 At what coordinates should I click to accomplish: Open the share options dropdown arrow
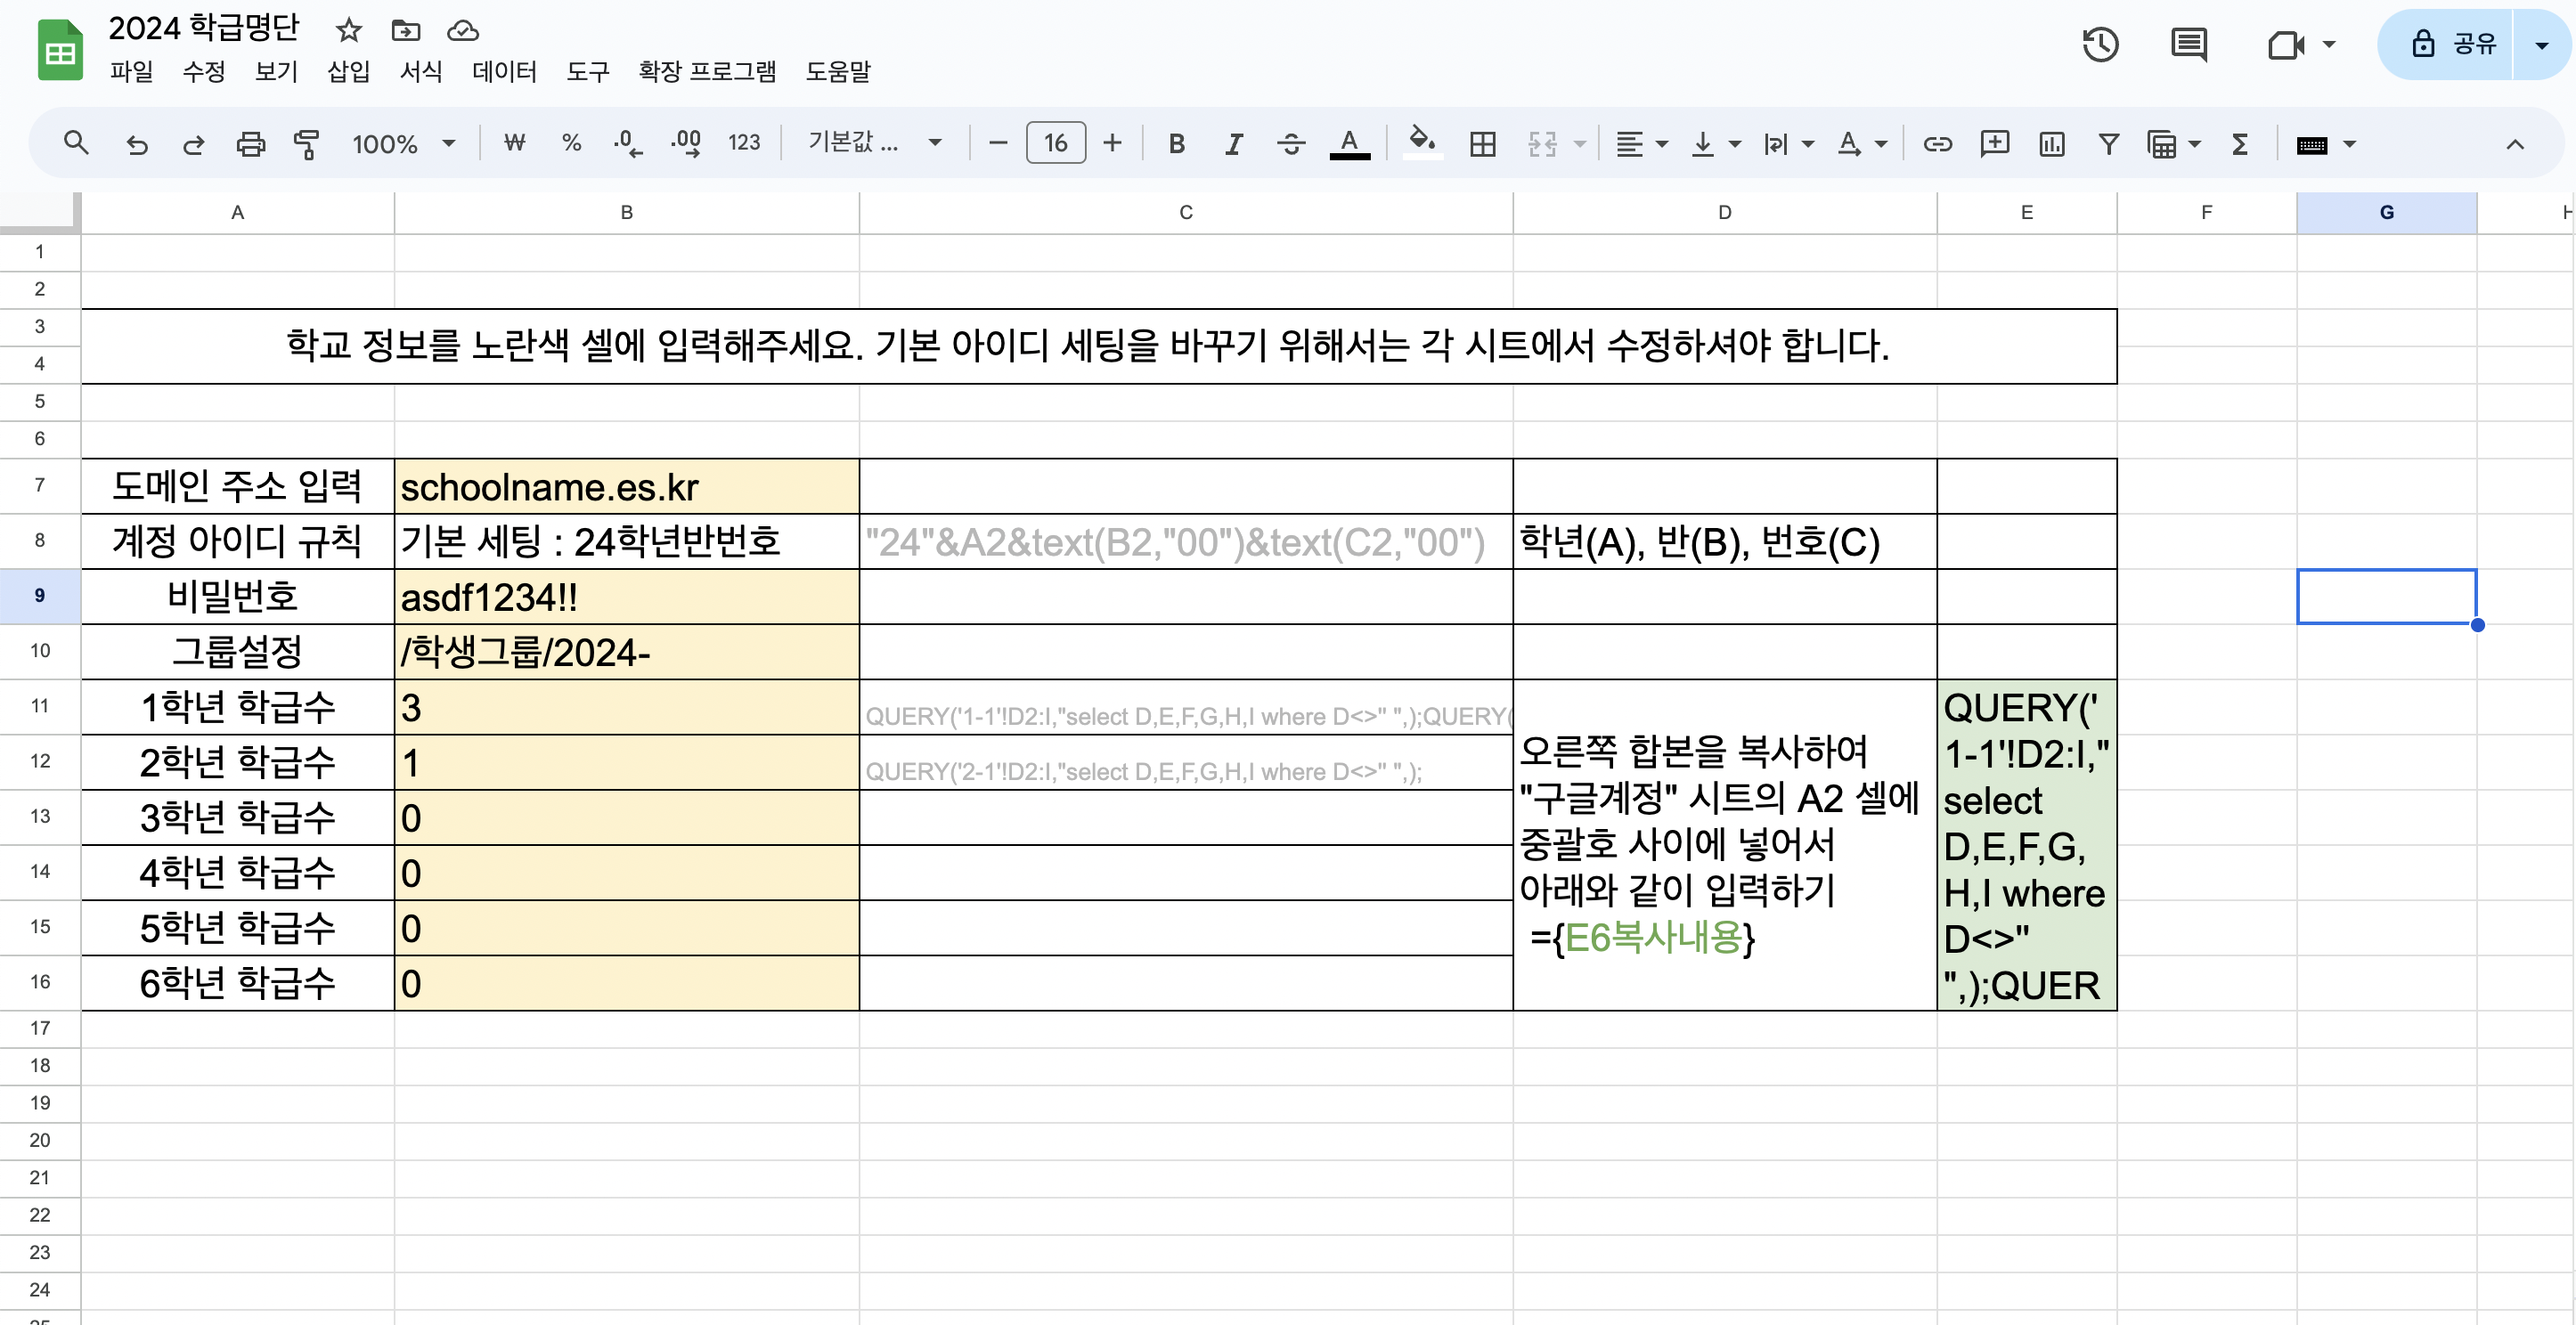2541,44
